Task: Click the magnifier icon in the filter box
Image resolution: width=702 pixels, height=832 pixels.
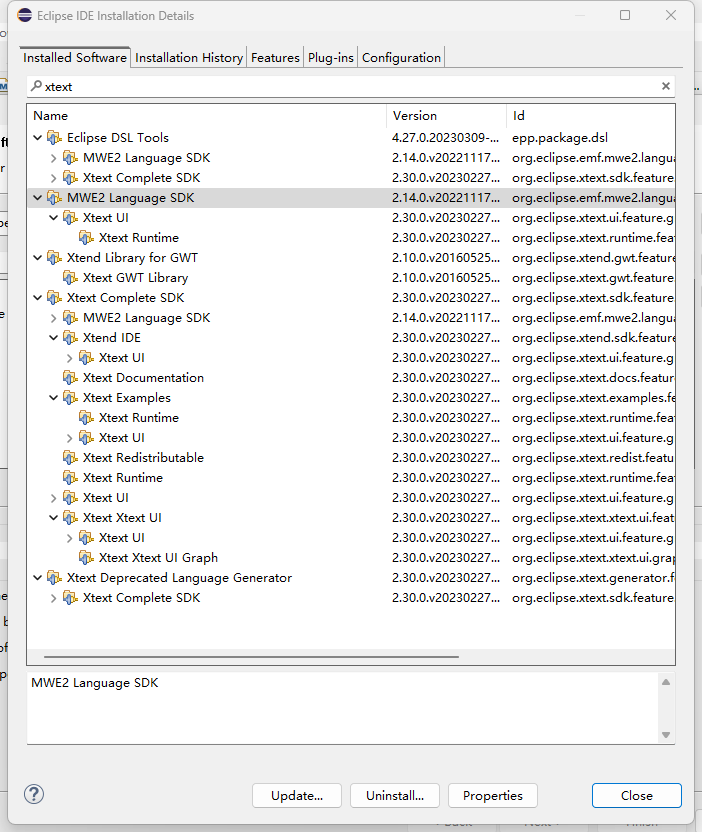Action: (36, 86)
